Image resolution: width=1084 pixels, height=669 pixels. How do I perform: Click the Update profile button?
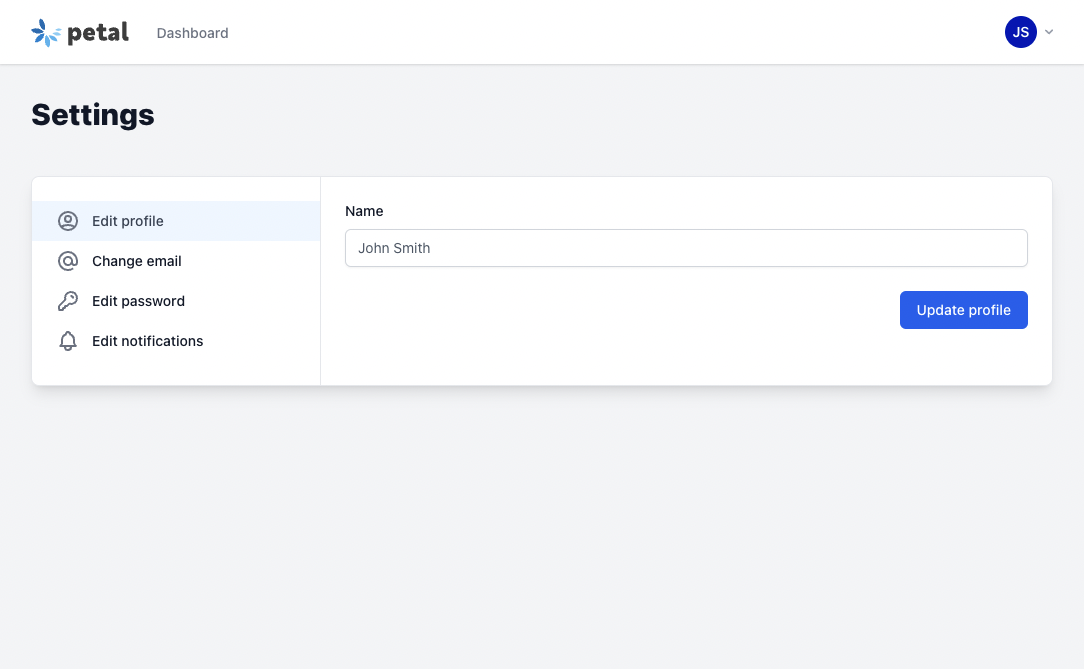(x=963, y=310)
